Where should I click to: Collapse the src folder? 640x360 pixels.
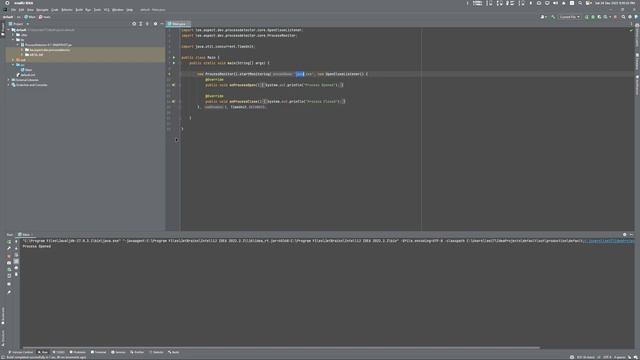point(13,65)
